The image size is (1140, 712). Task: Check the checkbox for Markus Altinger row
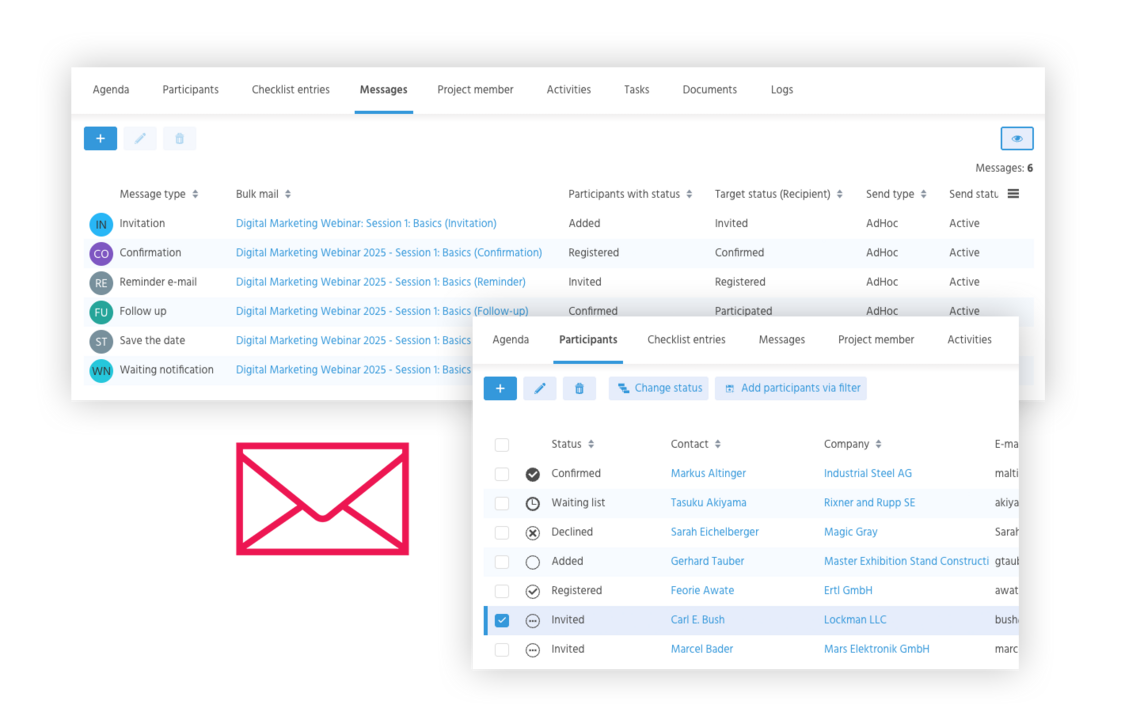coord(502,474)
